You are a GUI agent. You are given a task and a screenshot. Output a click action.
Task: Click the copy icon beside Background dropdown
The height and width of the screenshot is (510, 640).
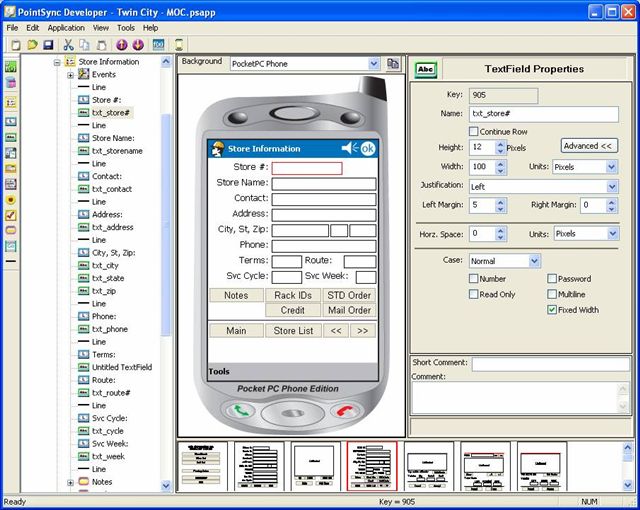[393, 63]
